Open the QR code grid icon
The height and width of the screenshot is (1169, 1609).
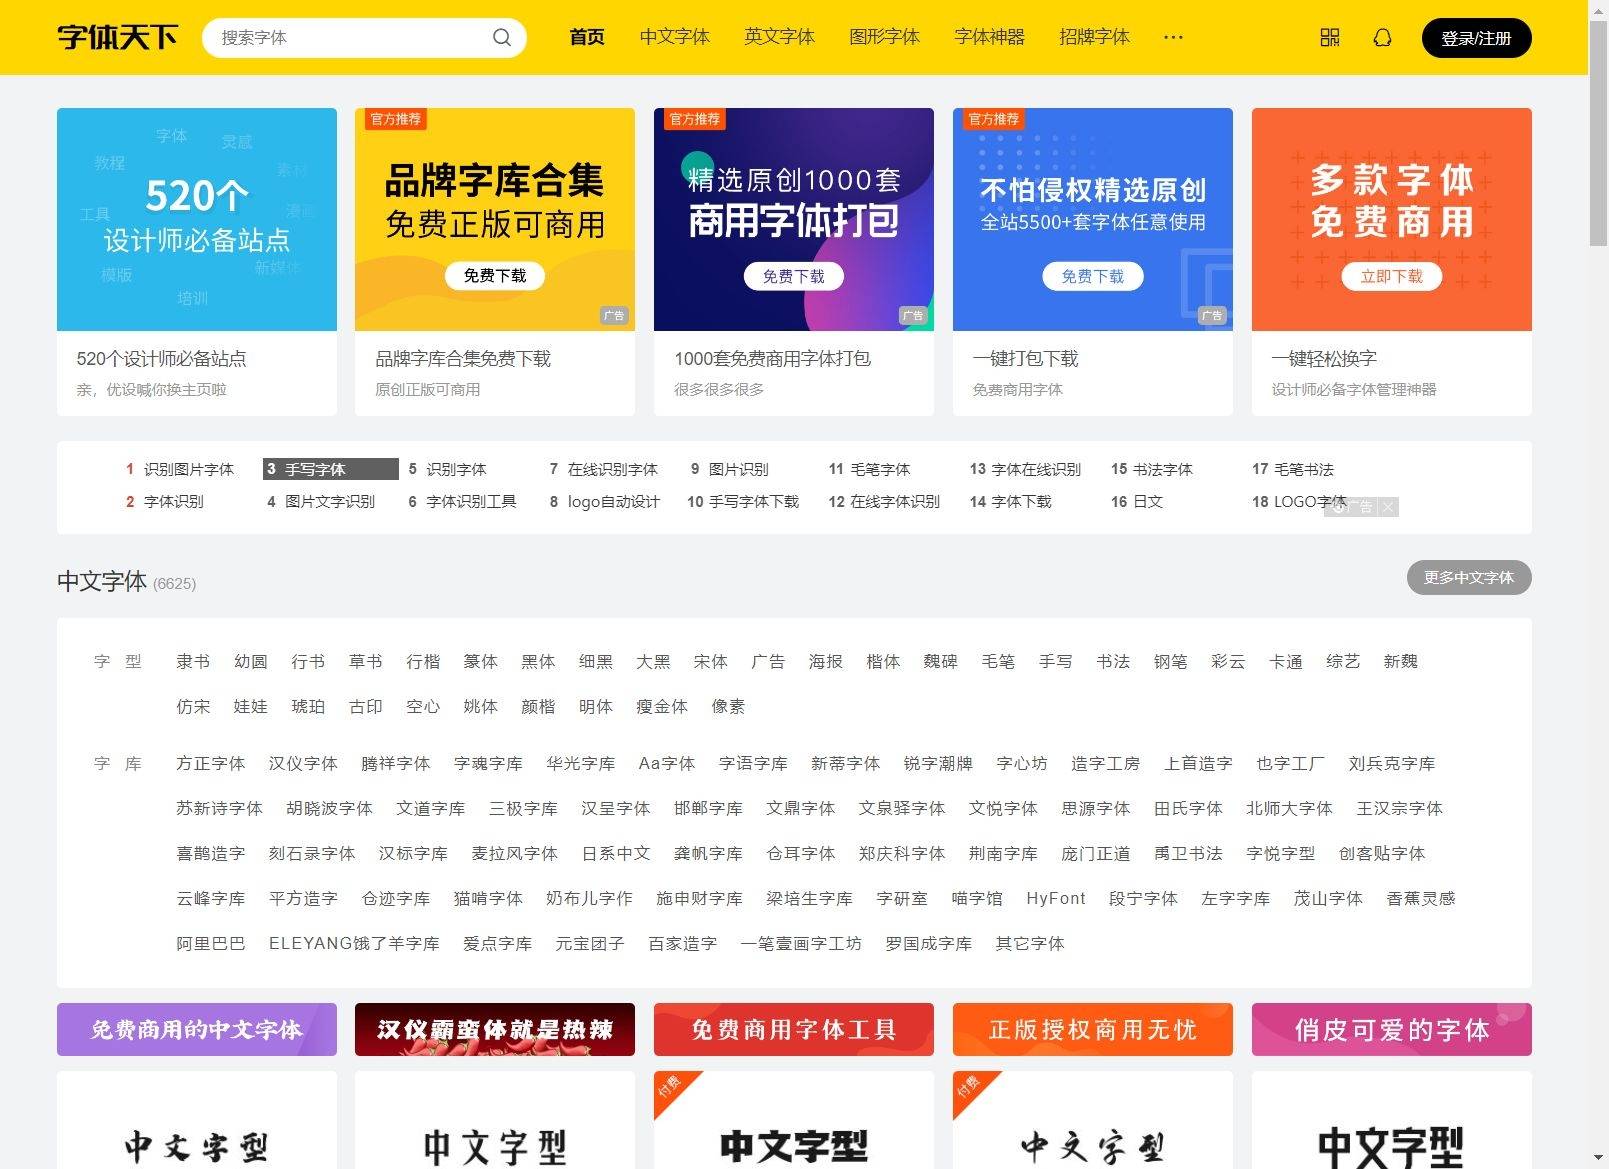click(x=1329, y=38)
